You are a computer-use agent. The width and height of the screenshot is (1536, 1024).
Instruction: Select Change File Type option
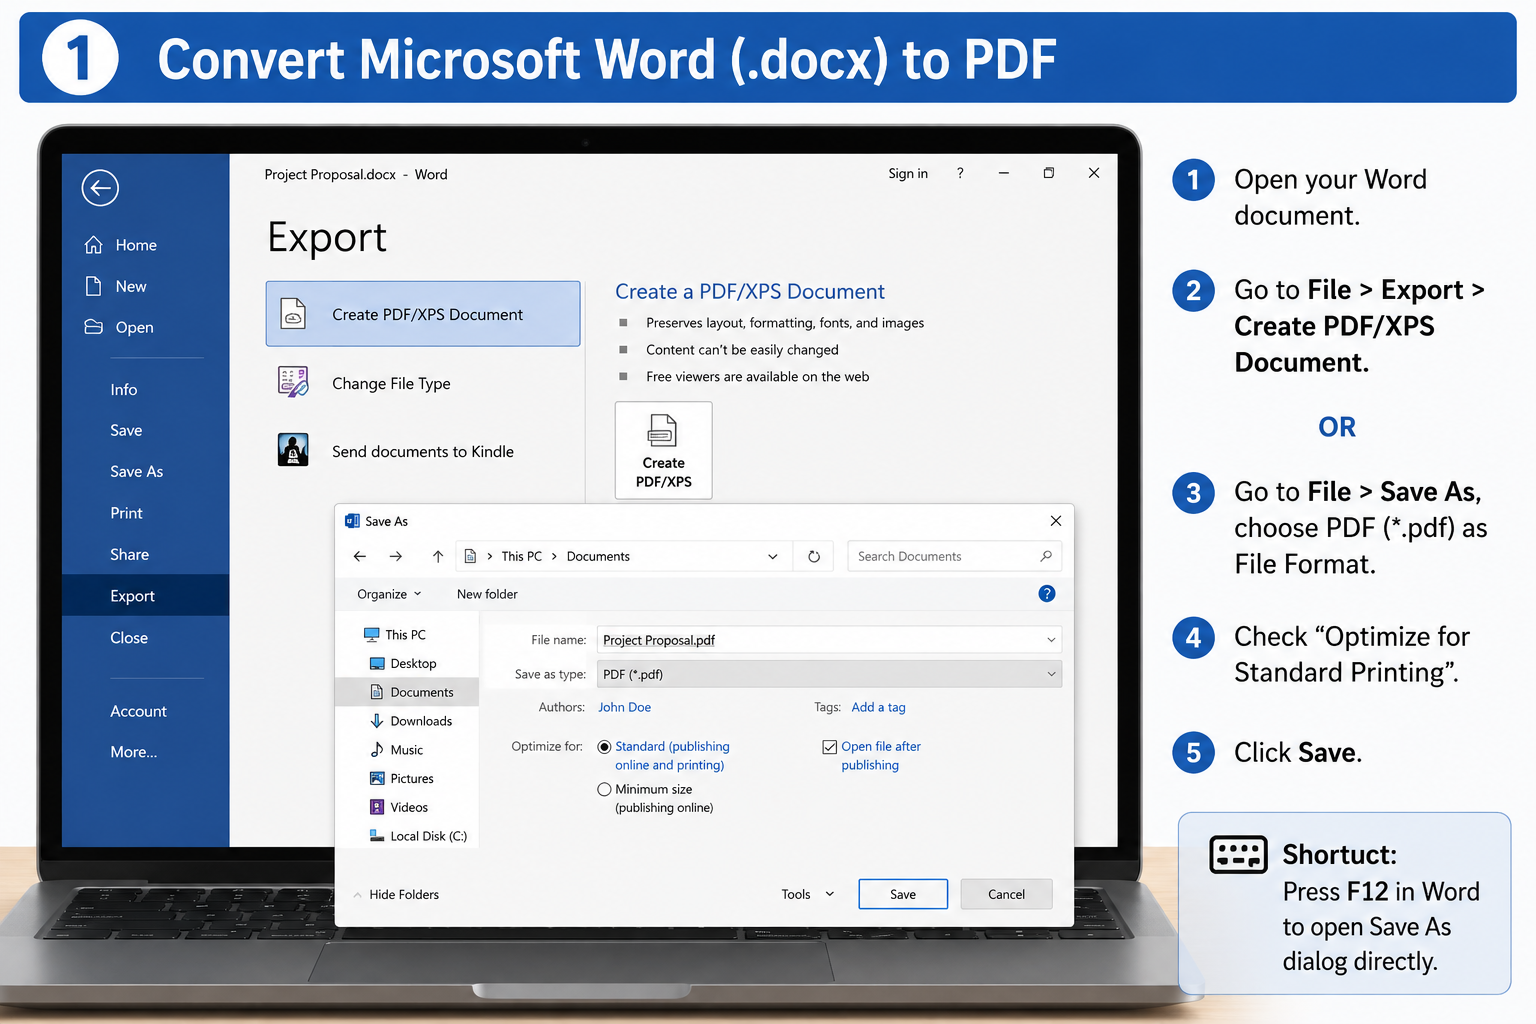(391, 383)
